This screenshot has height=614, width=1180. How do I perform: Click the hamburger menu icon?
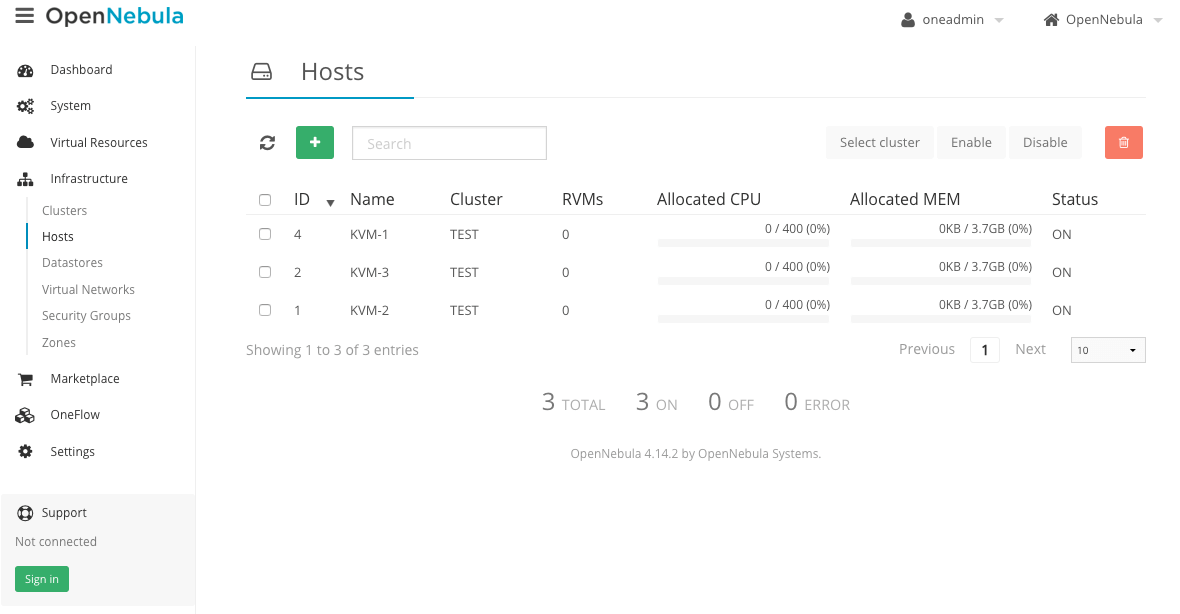[25, 17]
